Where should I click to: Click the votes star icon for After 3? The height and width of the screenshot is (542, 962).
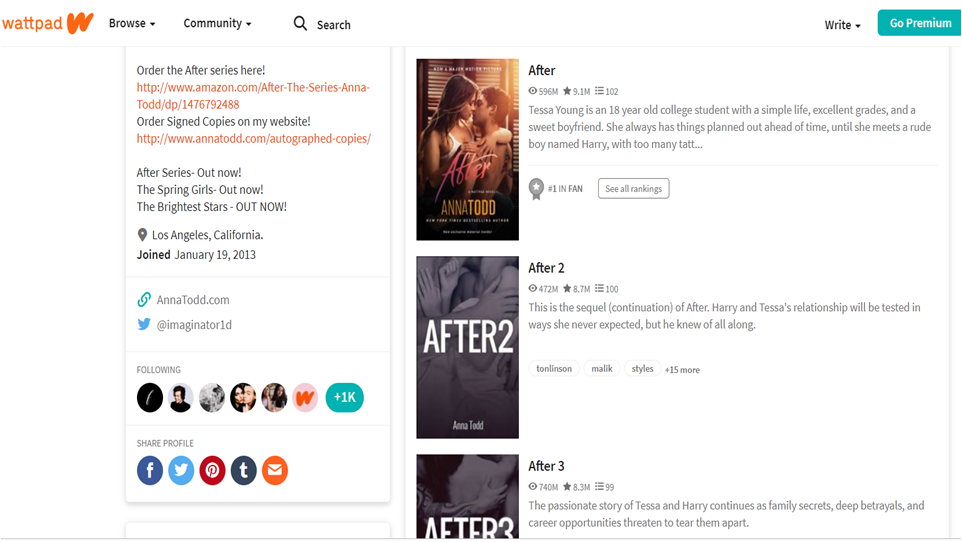coord(567,487)
